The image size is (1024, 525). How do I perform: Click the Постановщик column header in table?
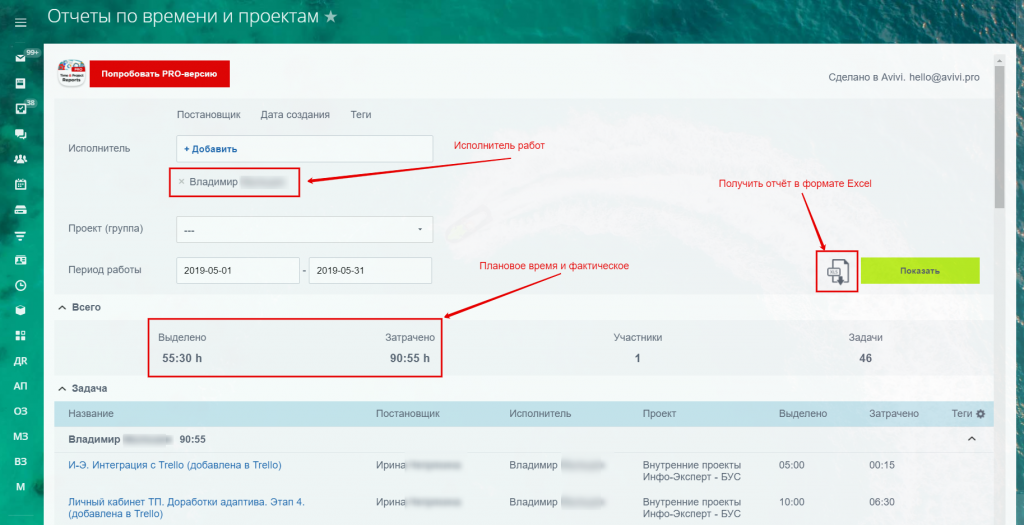[x=408, y=413]
